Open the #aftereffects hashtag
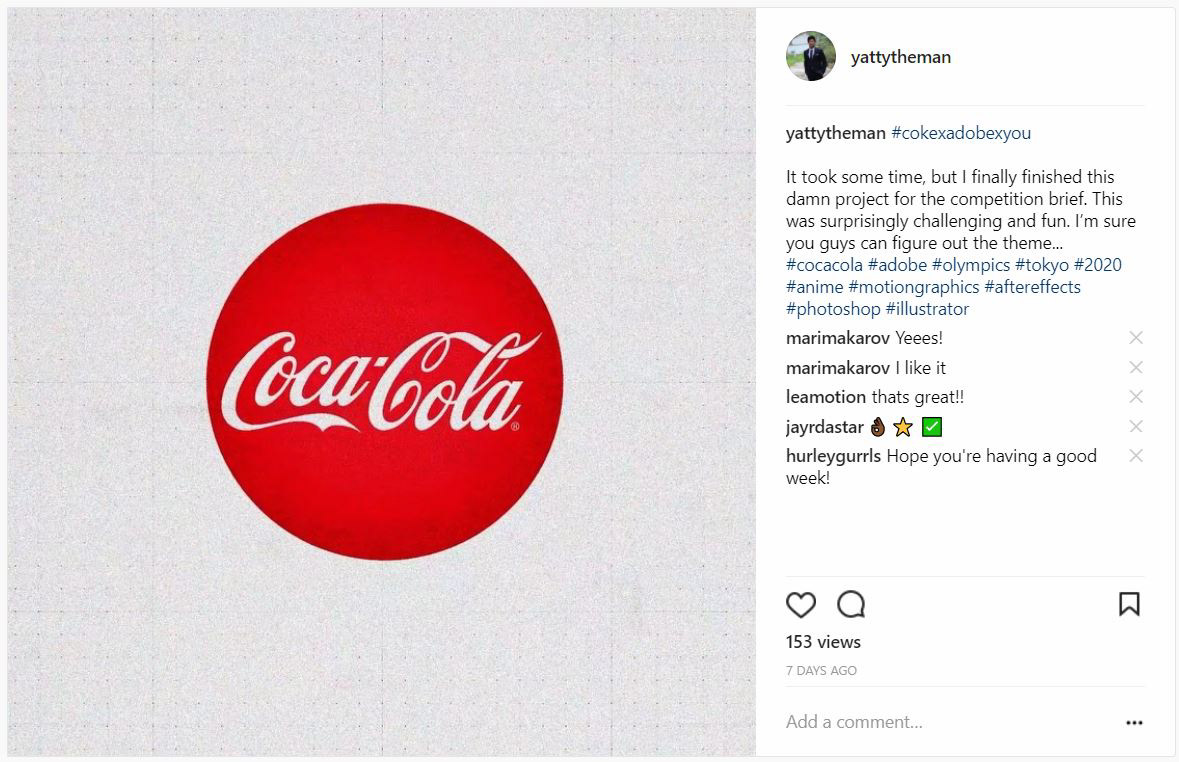 1032,287
